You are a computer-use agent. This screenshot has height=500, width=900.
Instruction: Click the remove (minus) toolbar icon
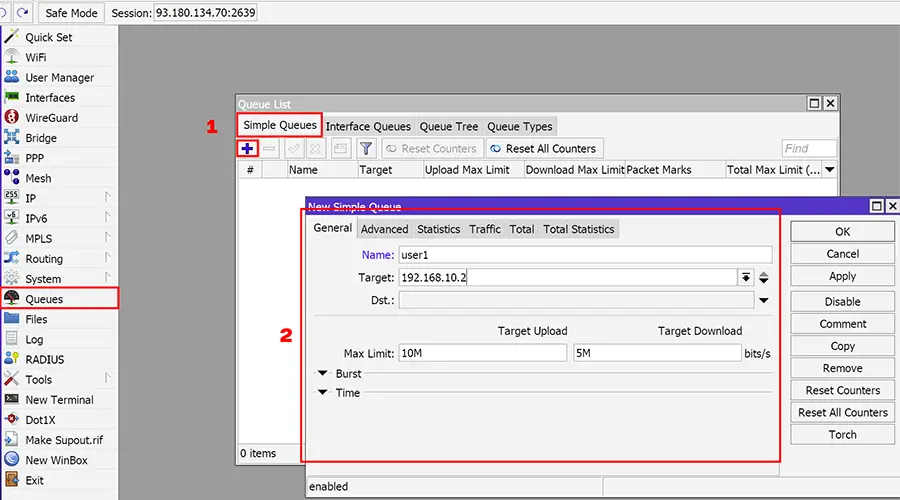pyautogui.click(x=269, y=149)
